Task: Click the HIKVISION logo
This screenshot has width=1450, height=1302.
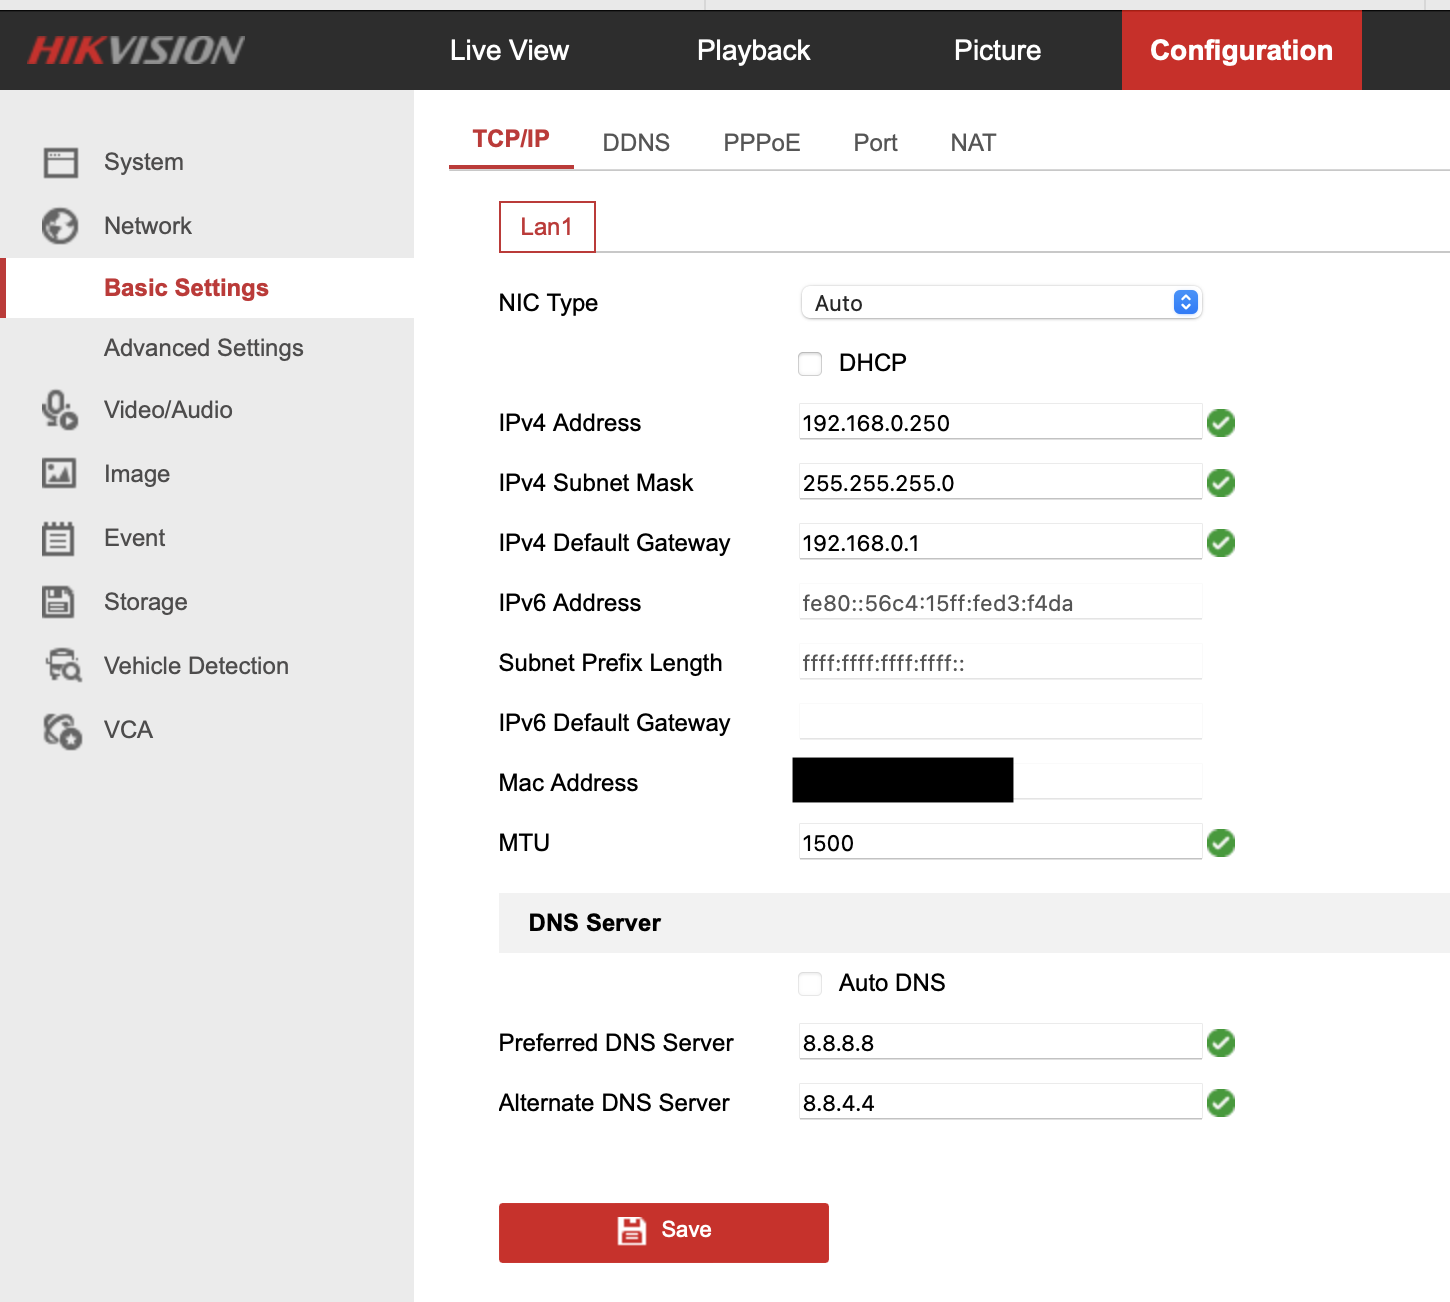Action: [x=136, y=50]
